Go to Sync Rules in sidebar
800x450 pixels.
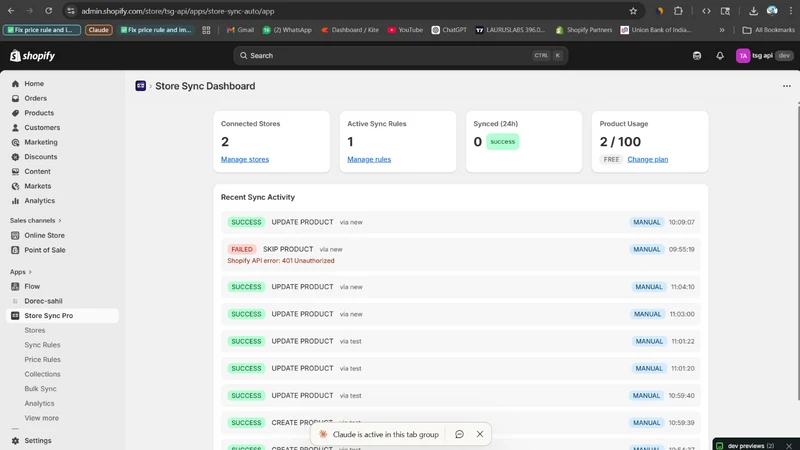(42, 345)
